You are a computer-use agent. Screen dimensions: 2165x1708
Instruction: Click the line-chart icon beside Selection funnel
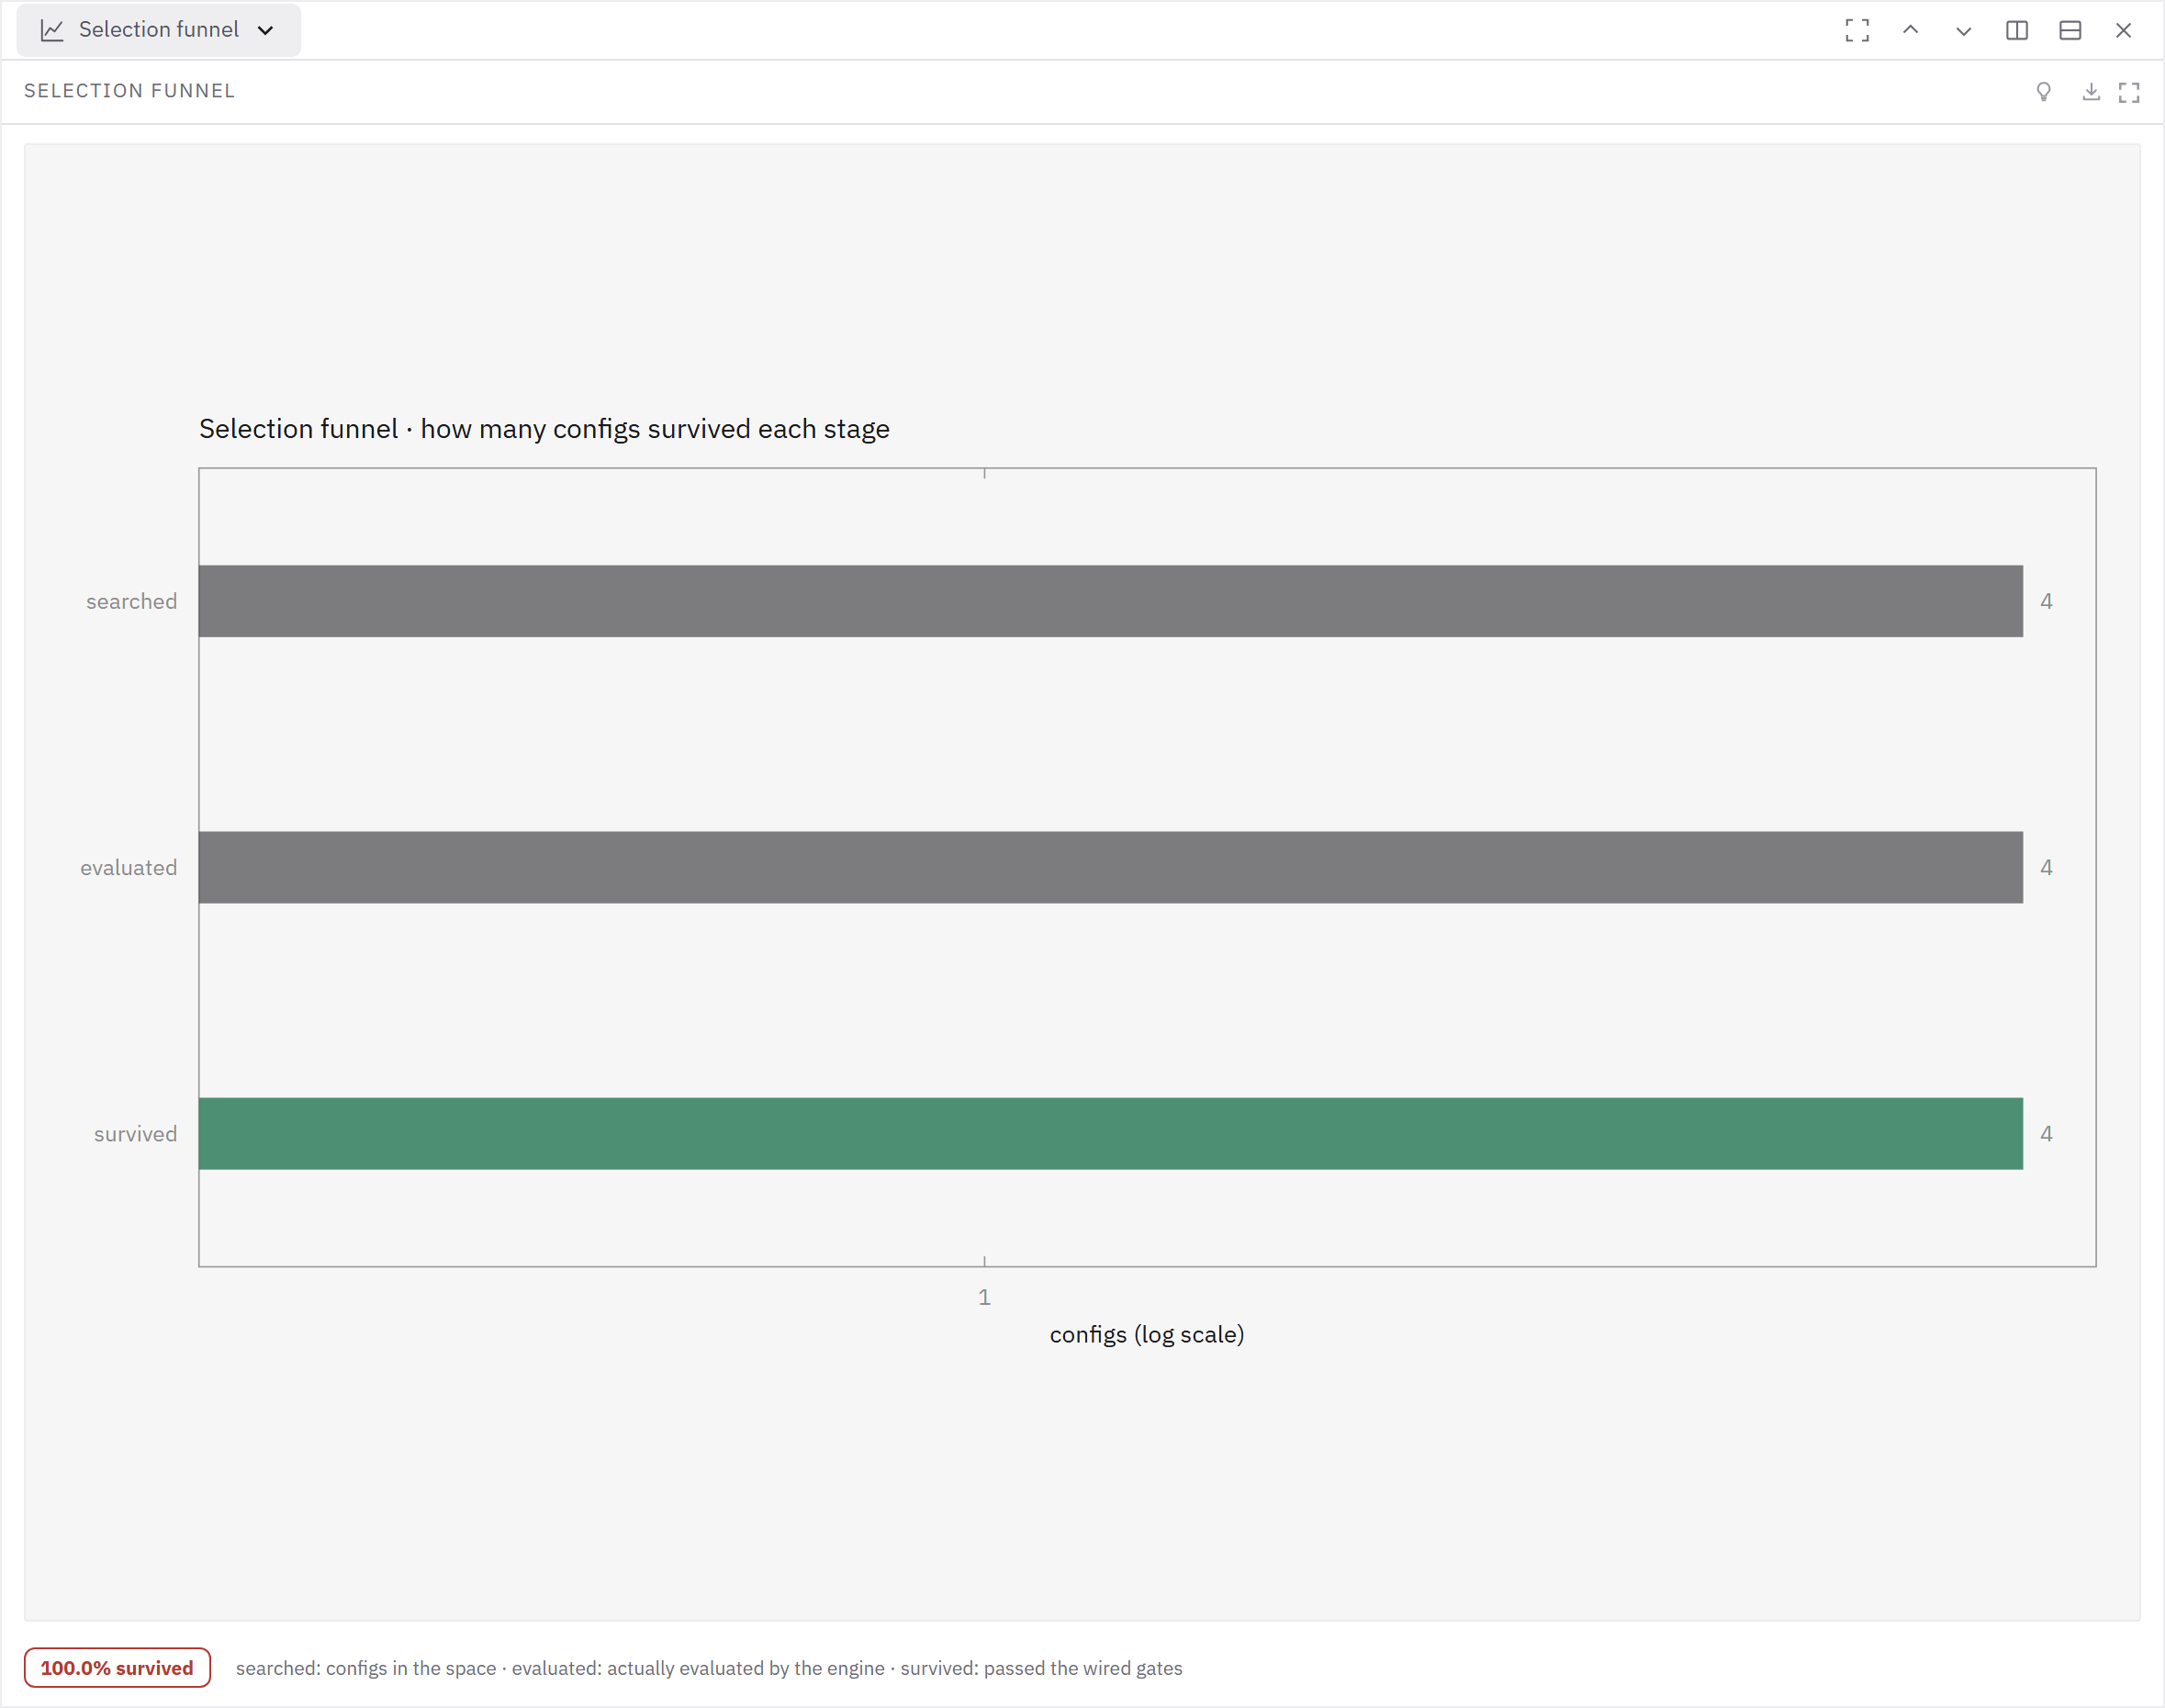coord(52,30)
